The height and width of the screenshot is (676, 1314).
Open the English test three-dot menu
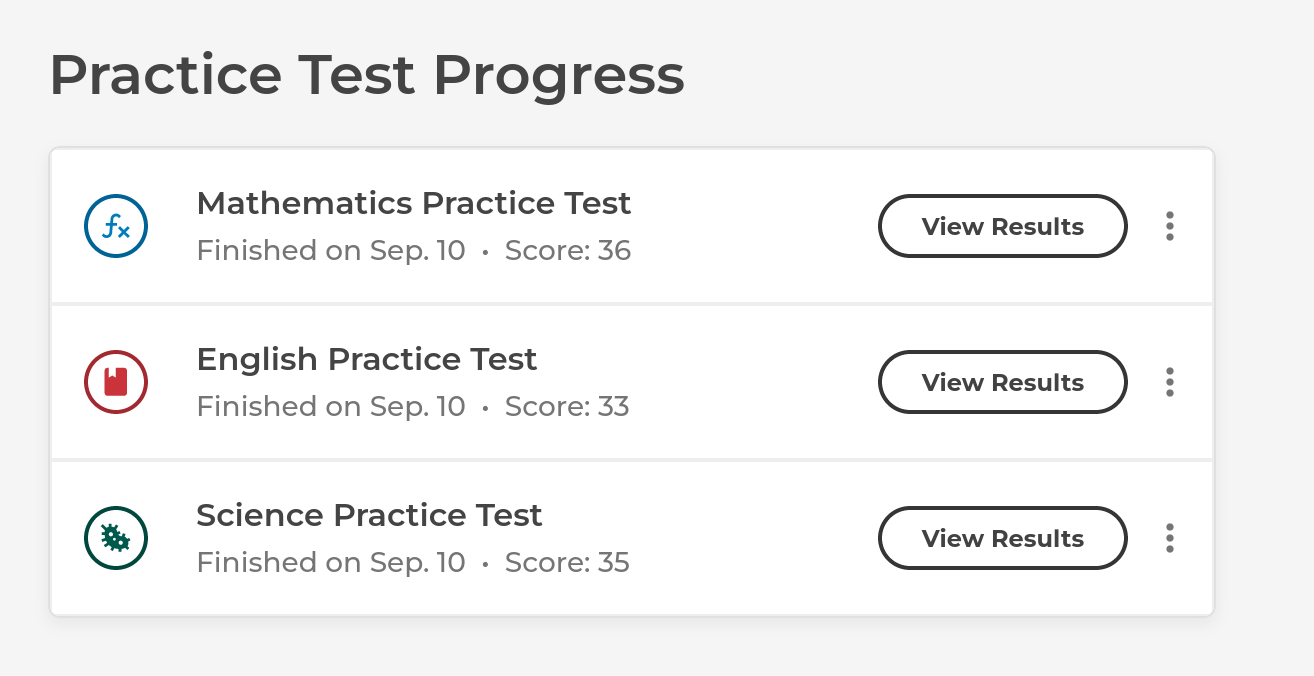tap(1170, 382)
